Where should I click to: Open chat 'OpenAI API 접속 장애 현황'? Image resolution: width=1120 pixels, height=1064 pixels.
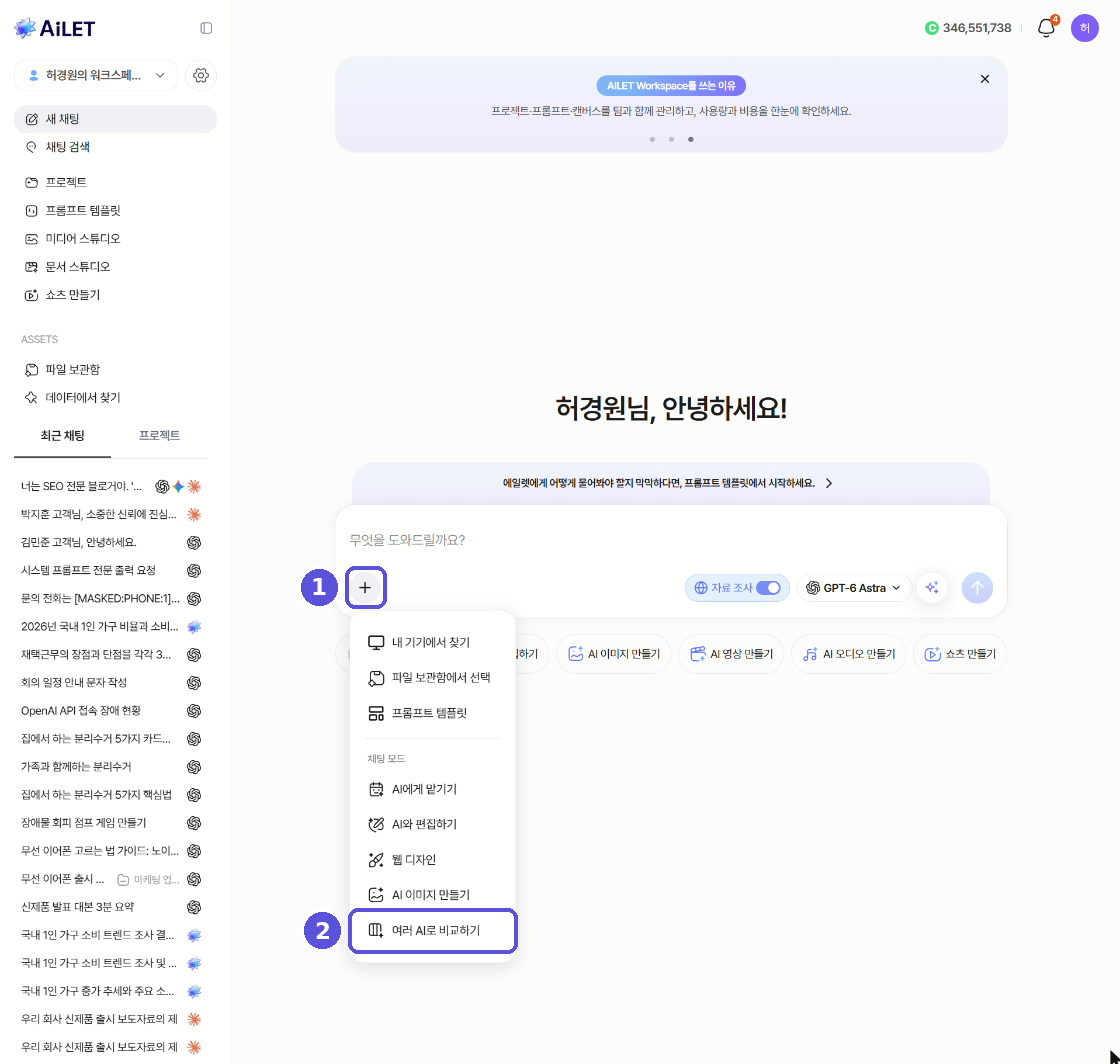[x=111, y=711]
